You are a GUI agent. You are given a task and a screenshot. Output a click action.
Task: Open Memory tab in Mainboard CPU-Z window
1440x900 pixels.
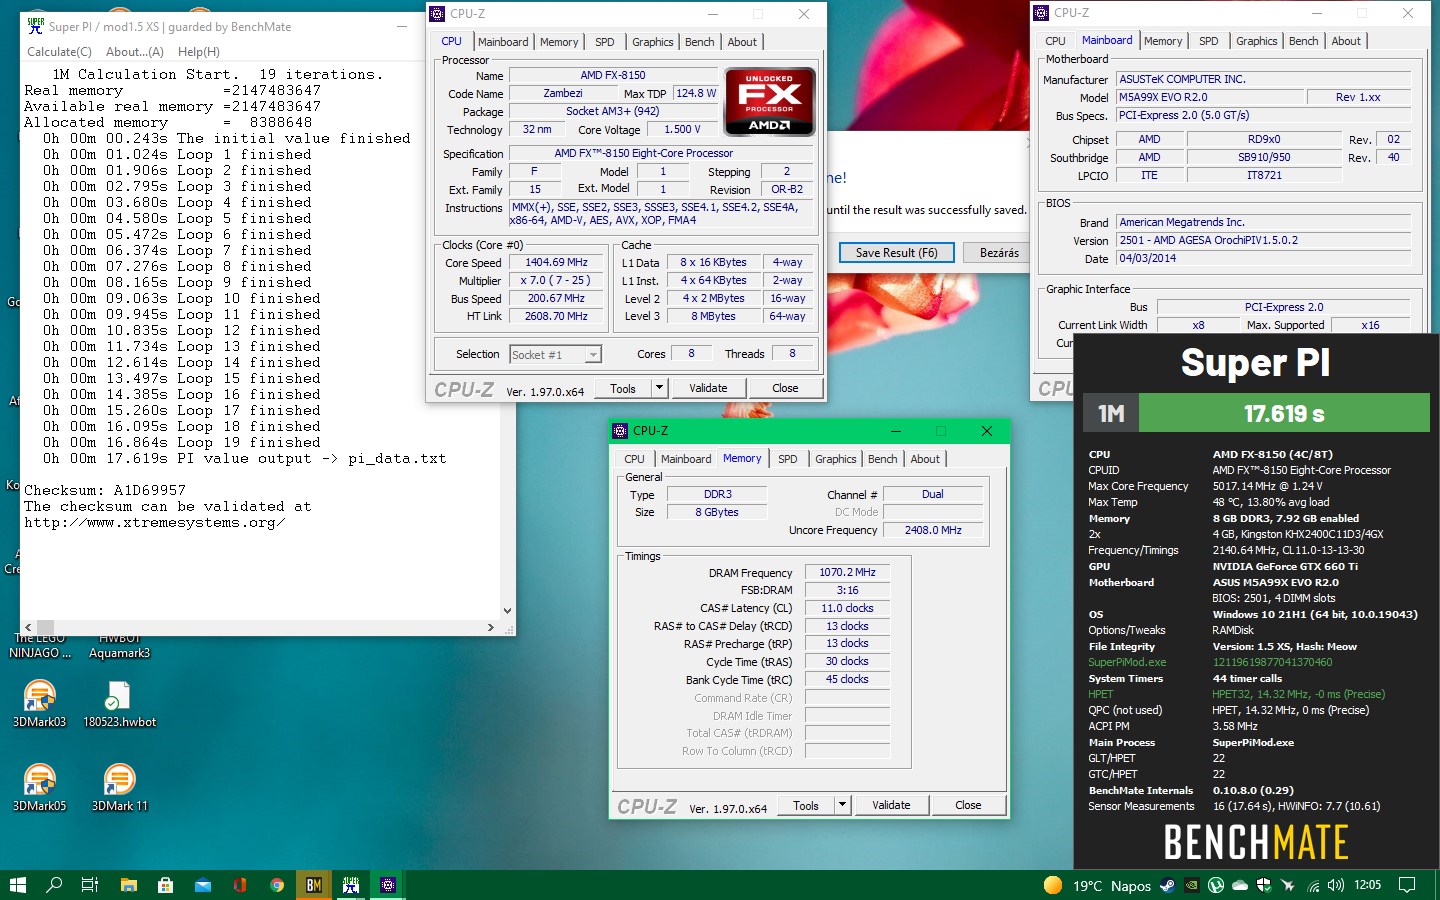click(x=1163, y=41)
